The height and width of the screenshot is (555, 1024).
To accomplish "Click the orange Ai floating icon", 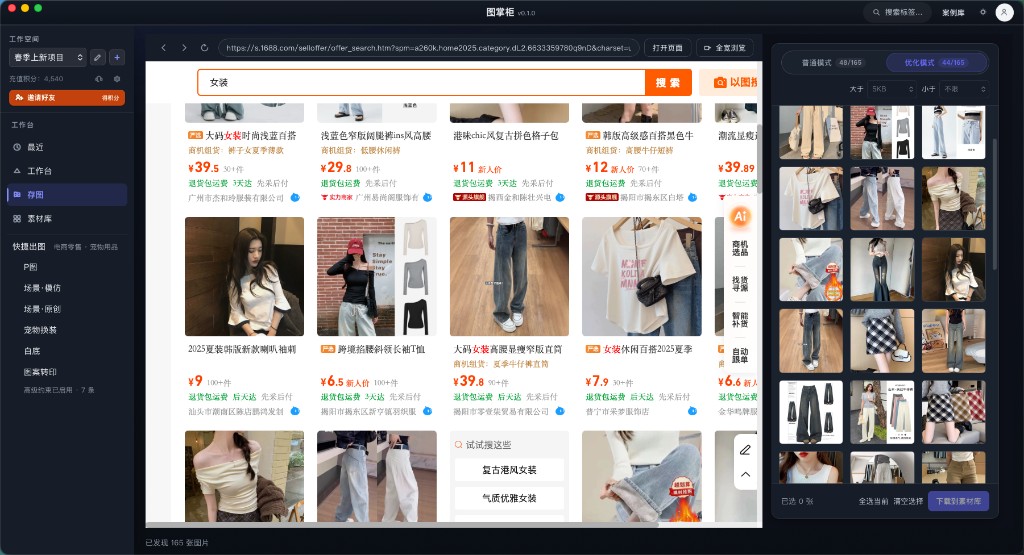I will [740, 216].
